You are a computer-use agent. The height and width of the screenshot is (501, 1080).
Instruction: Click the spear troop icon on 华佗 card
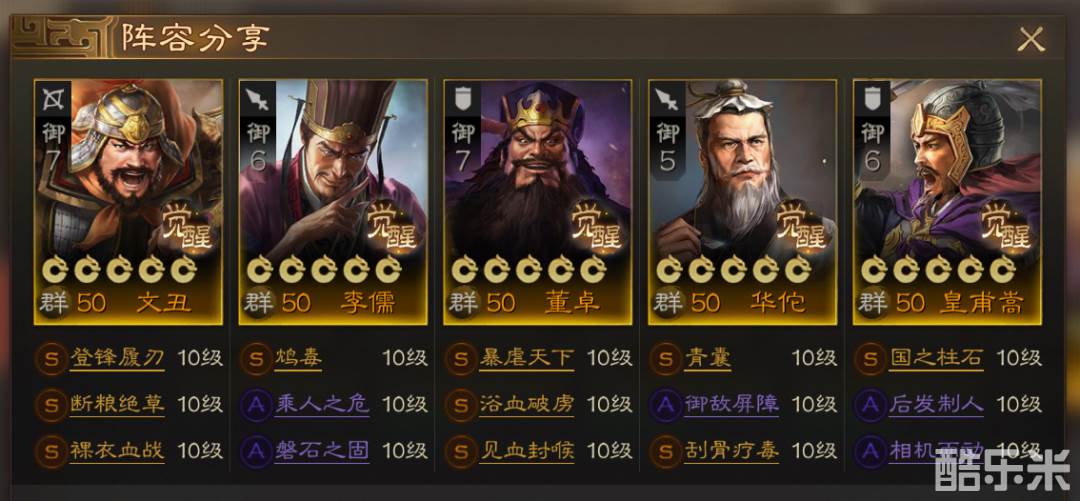tap(667, 99)
